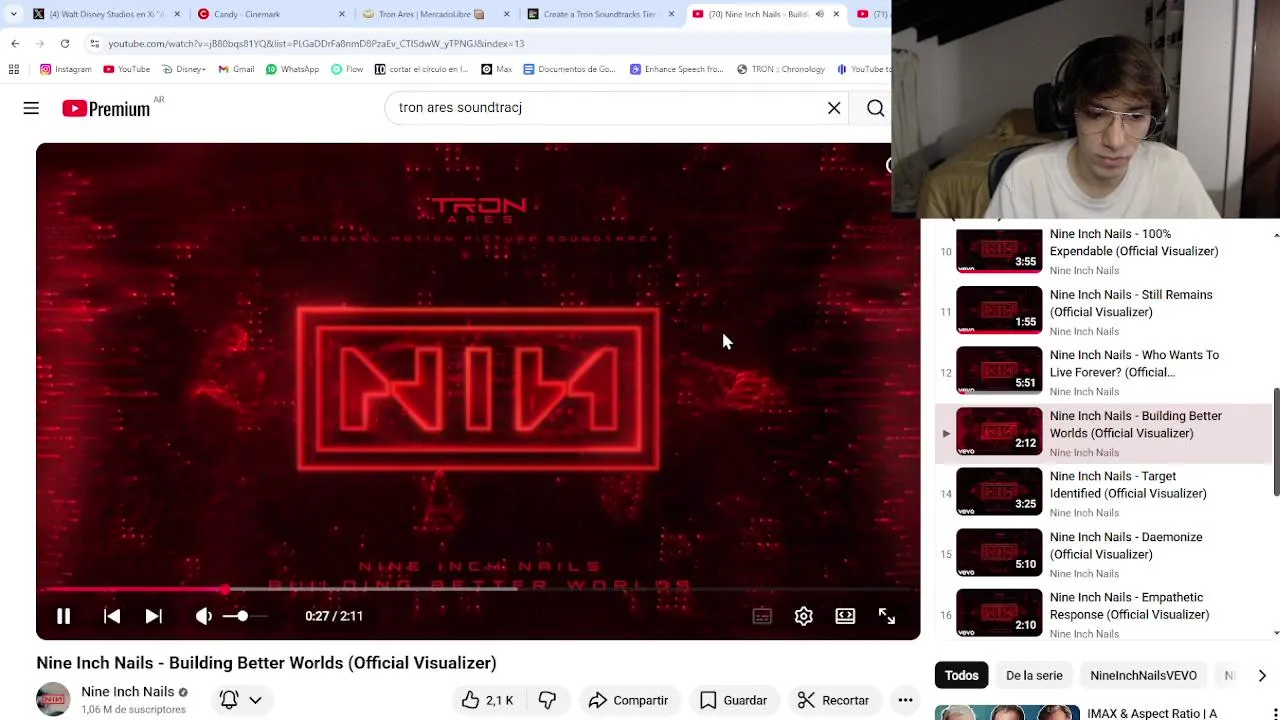Skip to next video in playlist
Image resolution: width=1280 pixels, height=720 pixels.
(153, 616)
